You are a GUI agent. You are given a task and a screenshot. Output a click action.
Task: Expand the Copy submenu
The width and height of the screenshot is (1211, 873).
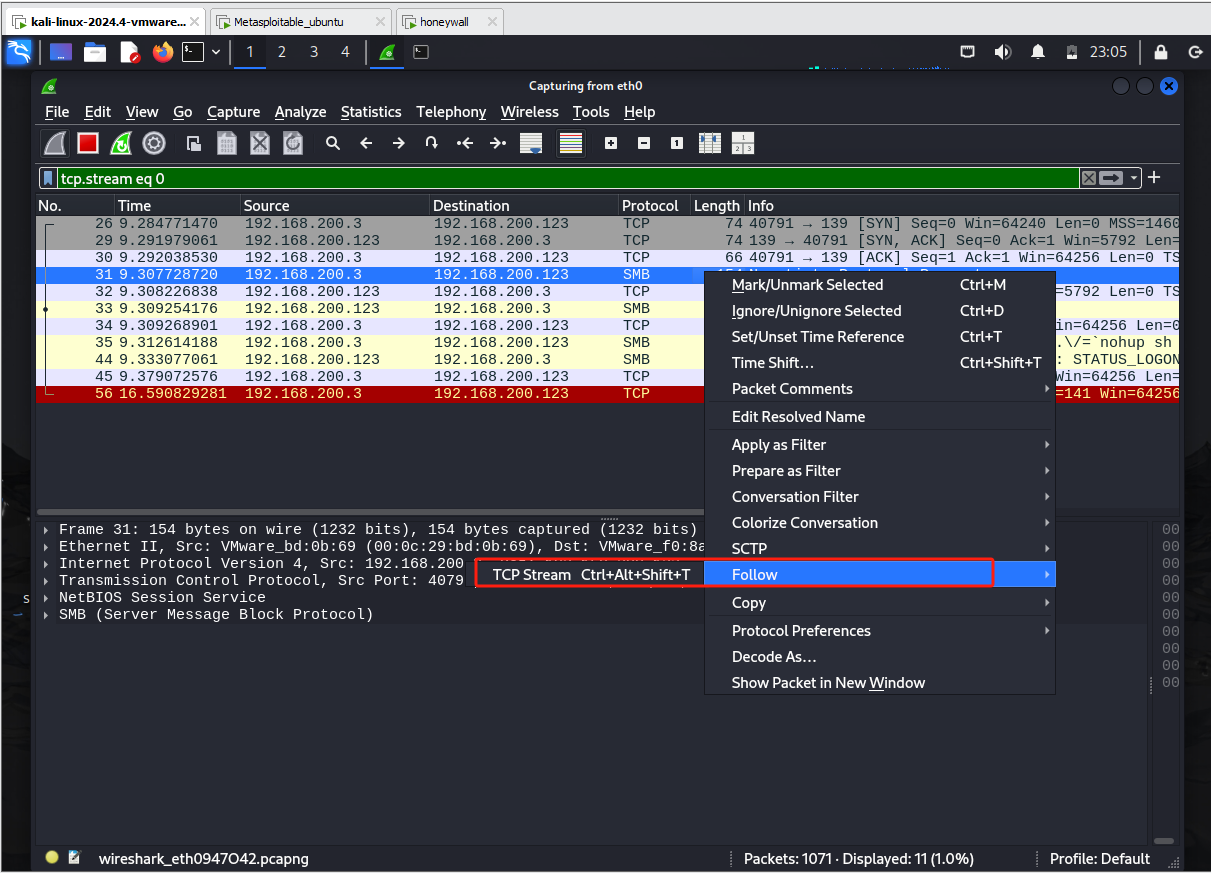880,603
